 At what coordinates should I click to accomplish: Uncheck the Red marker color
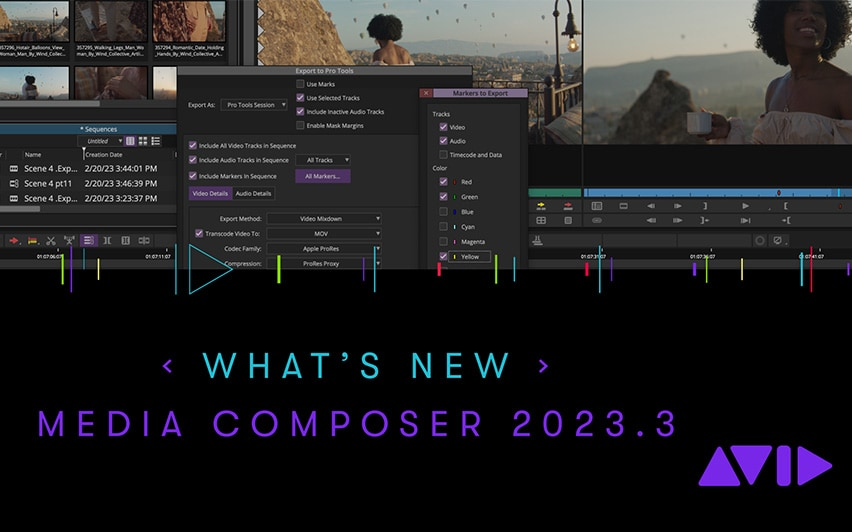443,181
